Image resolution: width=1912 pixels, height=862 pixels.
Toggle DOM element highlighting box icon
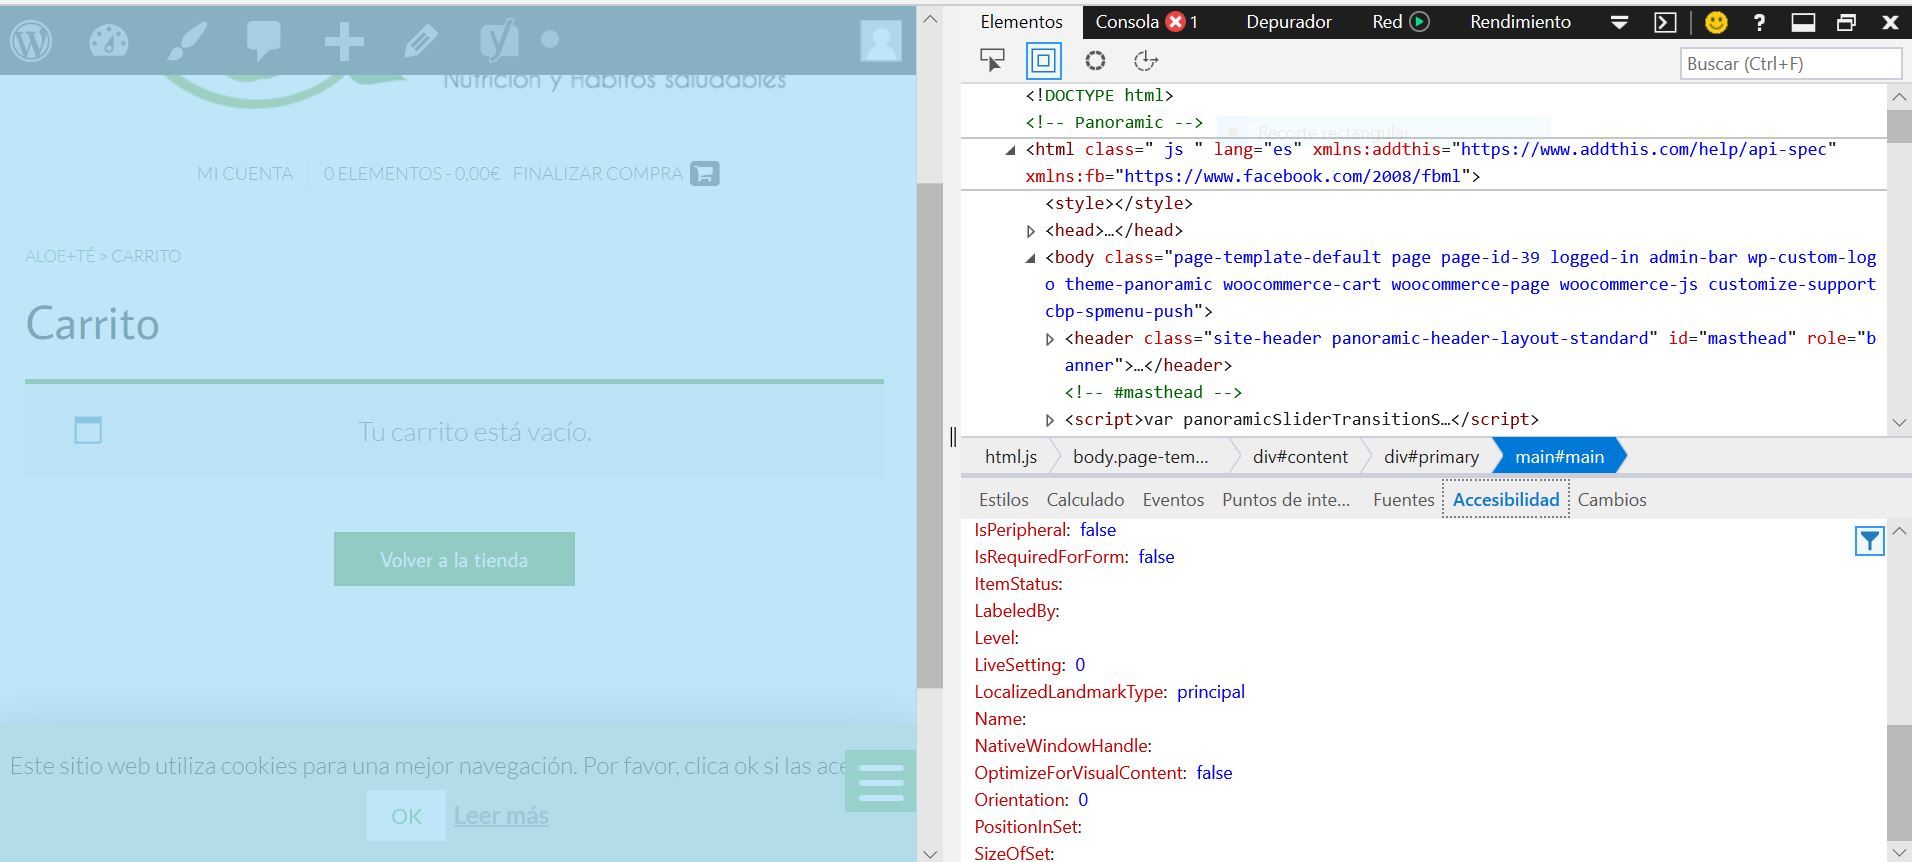(x=1043, y=61)
